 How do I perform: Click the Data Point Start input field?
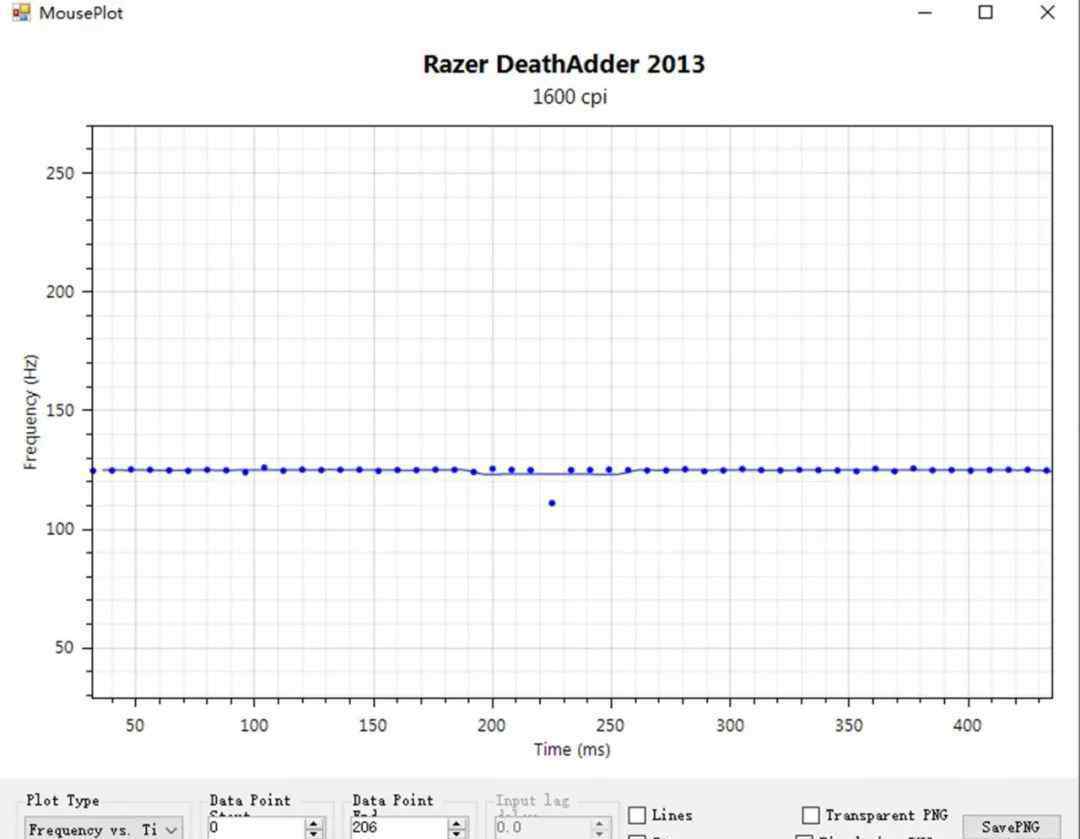point(256,827)
